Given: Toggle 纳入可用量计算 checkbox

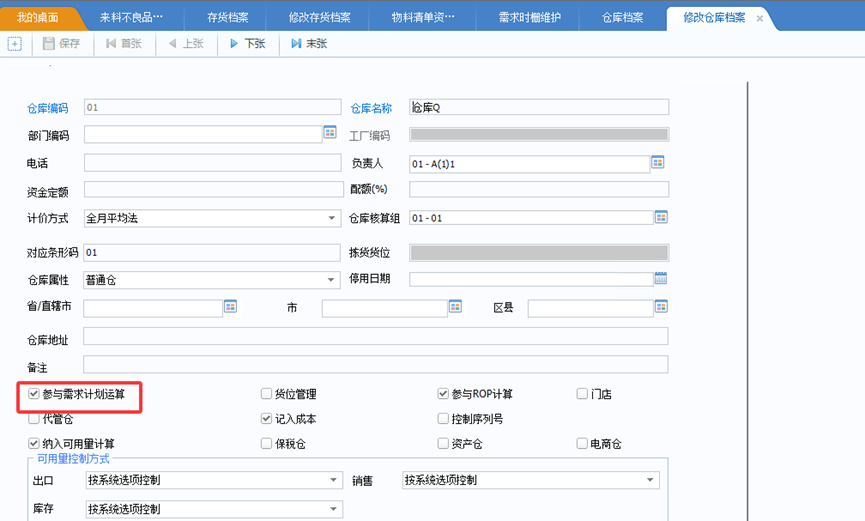Looking at the screenshot, I should coord(34,443).
